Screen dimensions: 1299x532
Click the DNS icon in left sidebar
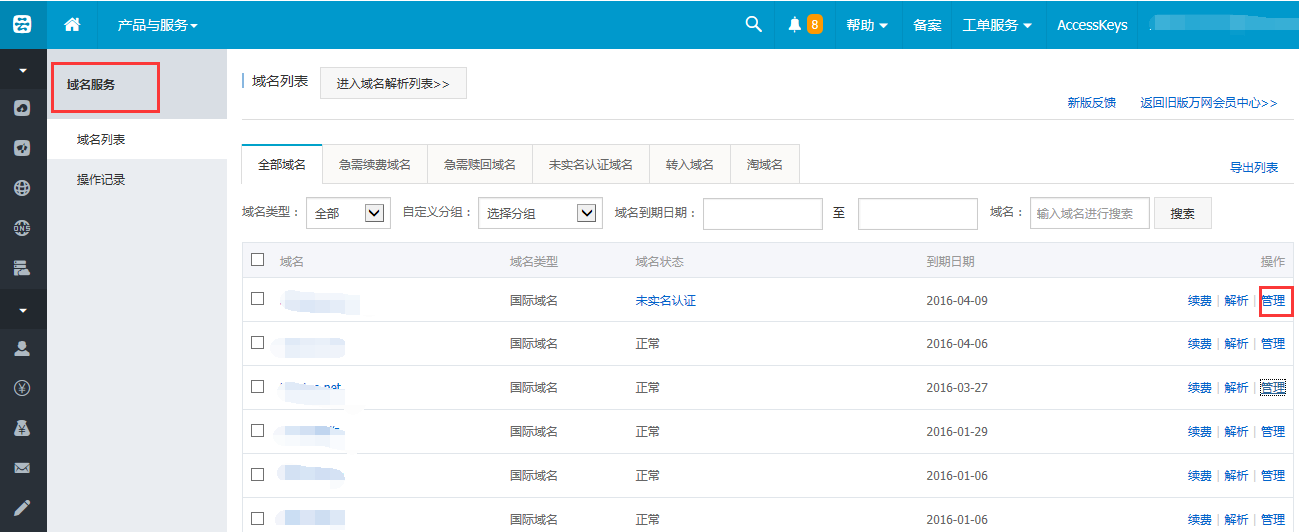(22, 228)
